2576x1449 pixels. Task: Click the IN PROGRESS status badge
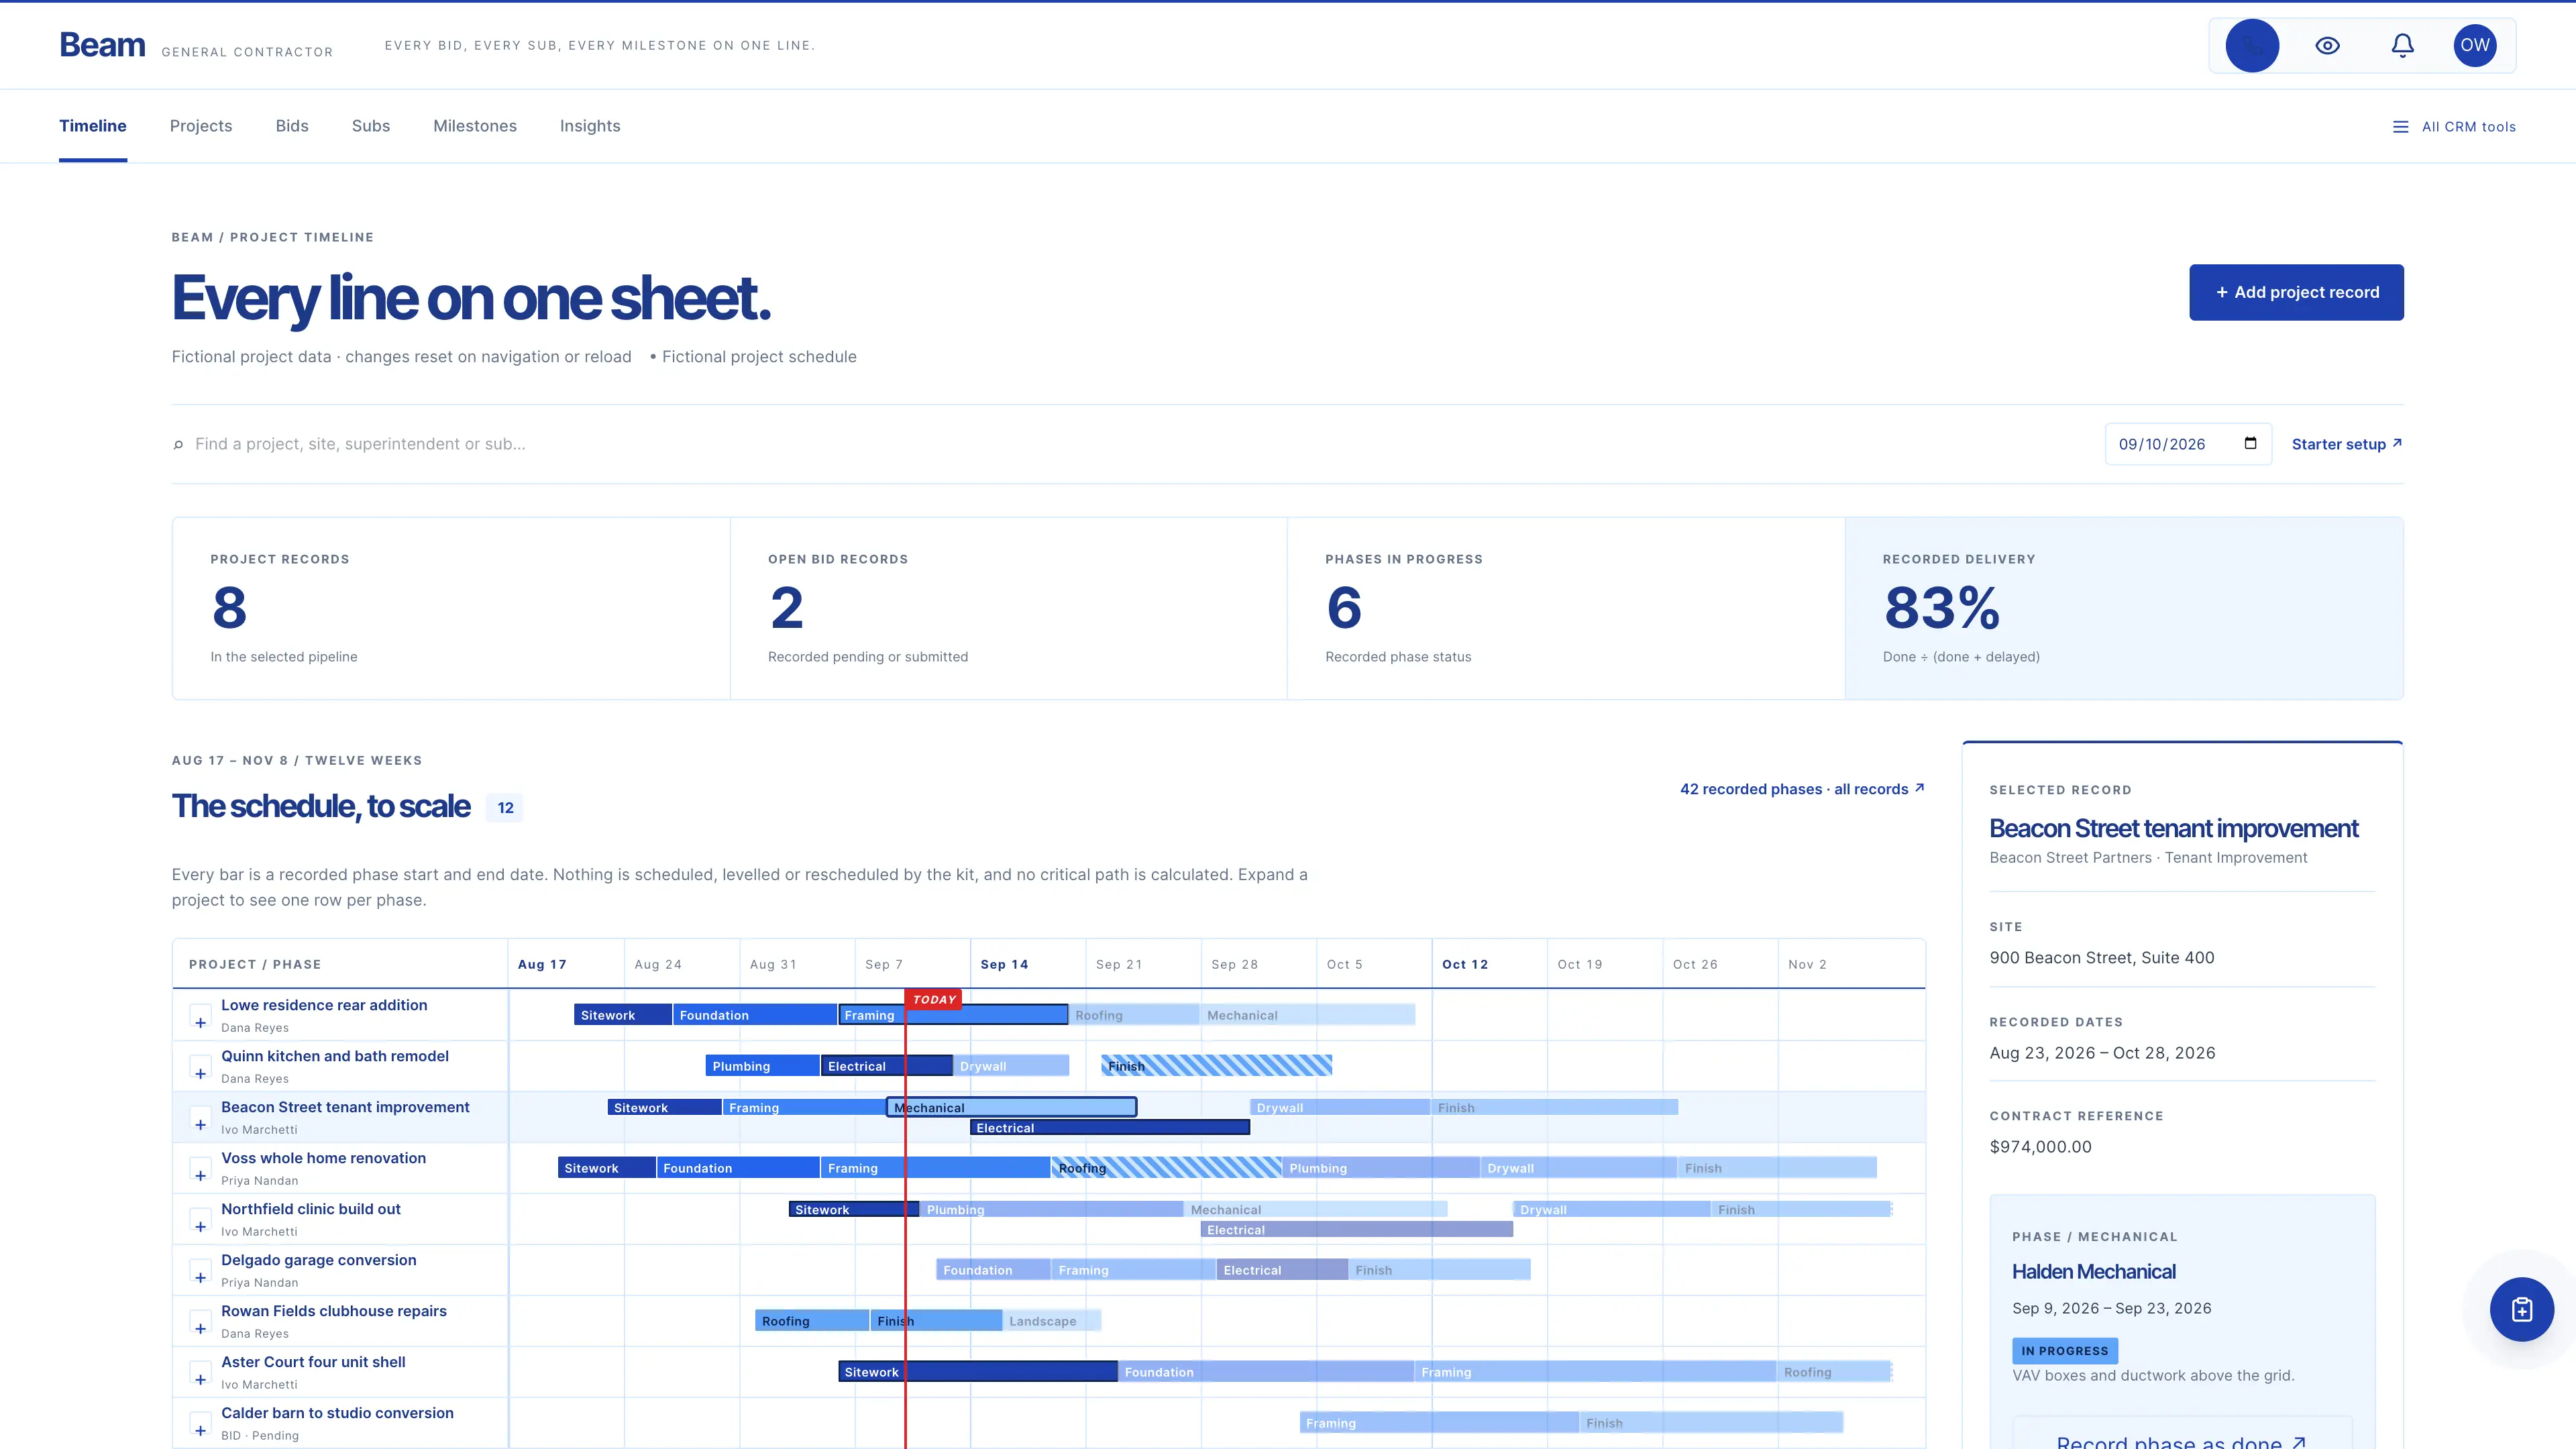2064,1351
